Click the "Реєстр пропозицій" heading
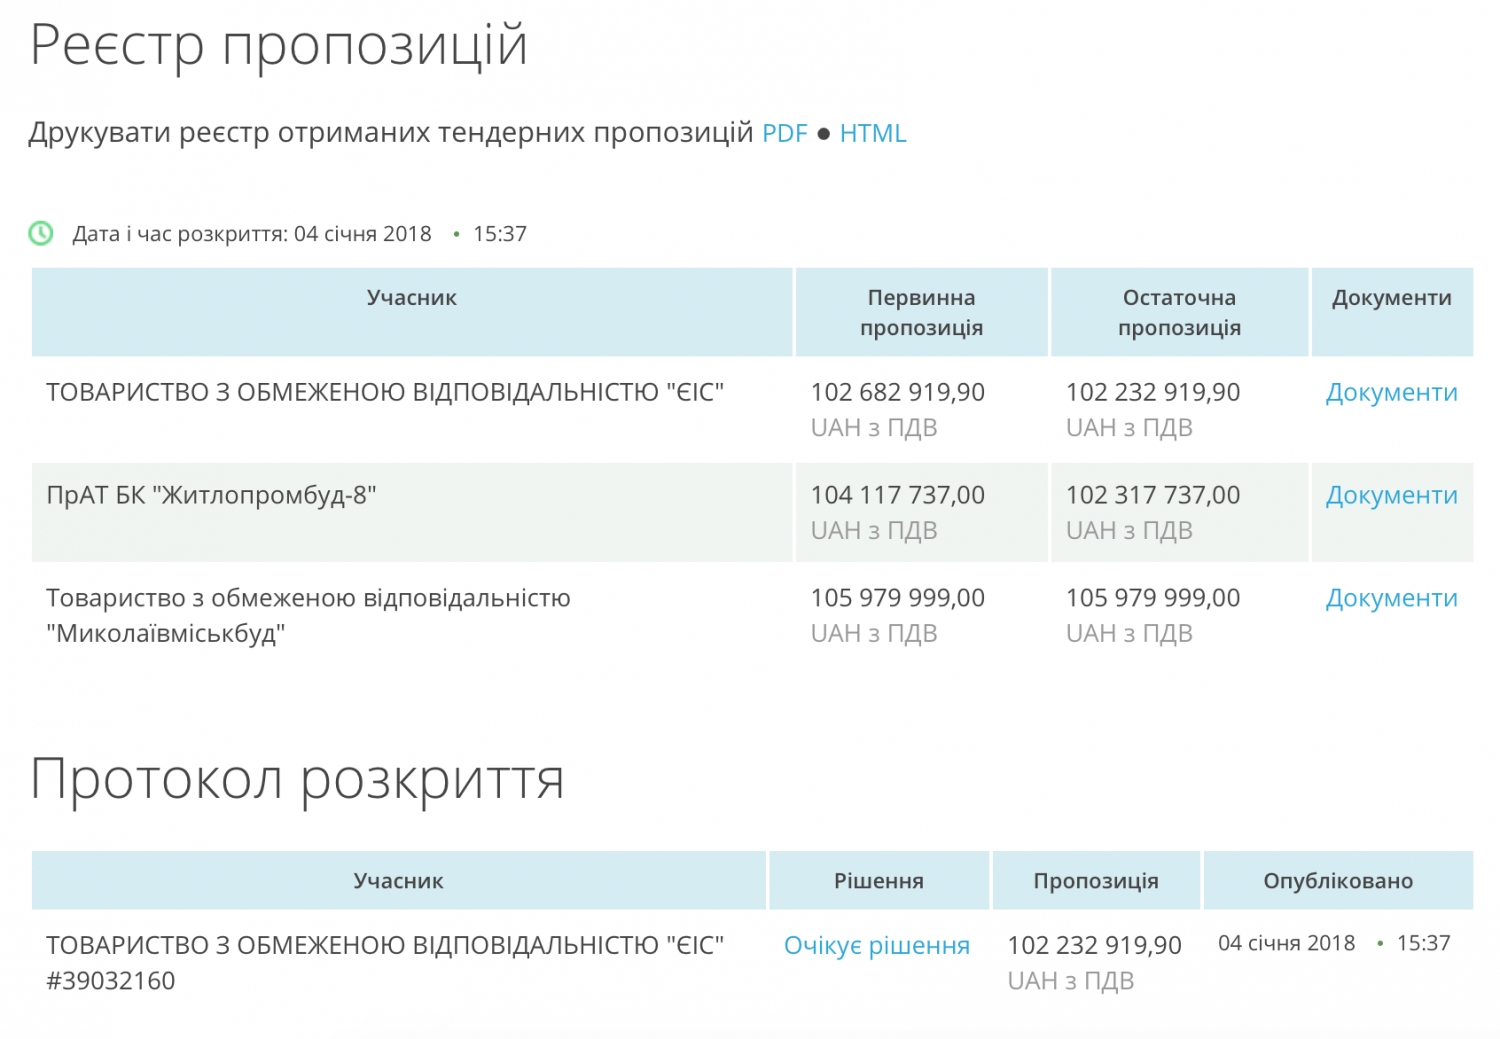 (x=279, y=46)
